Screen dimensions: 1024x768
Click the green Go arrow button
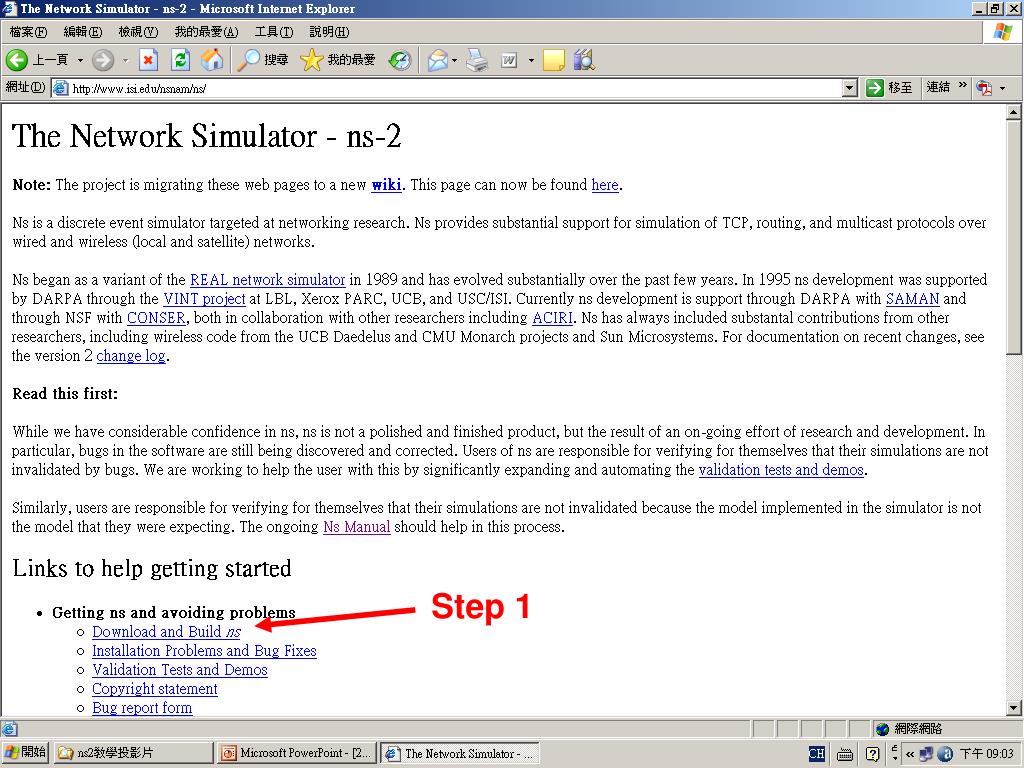(874, 88)
